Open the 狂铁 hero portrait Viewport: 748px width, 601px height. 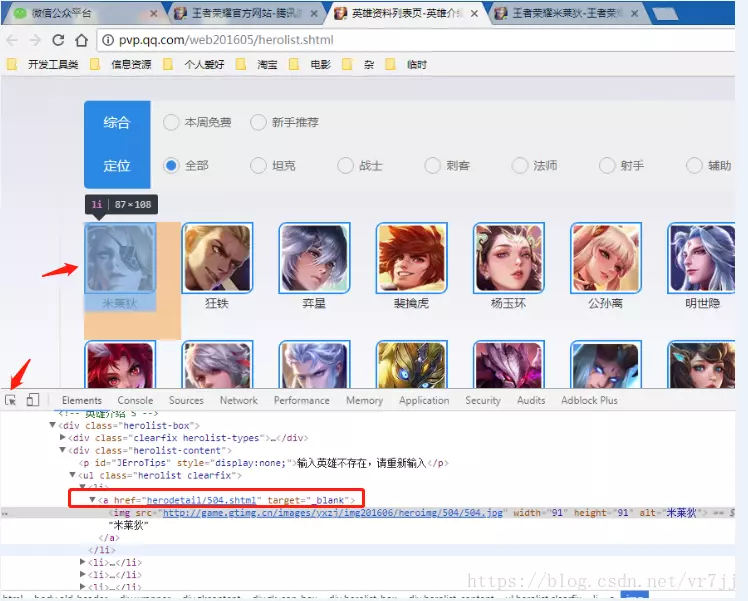point(217,258)
